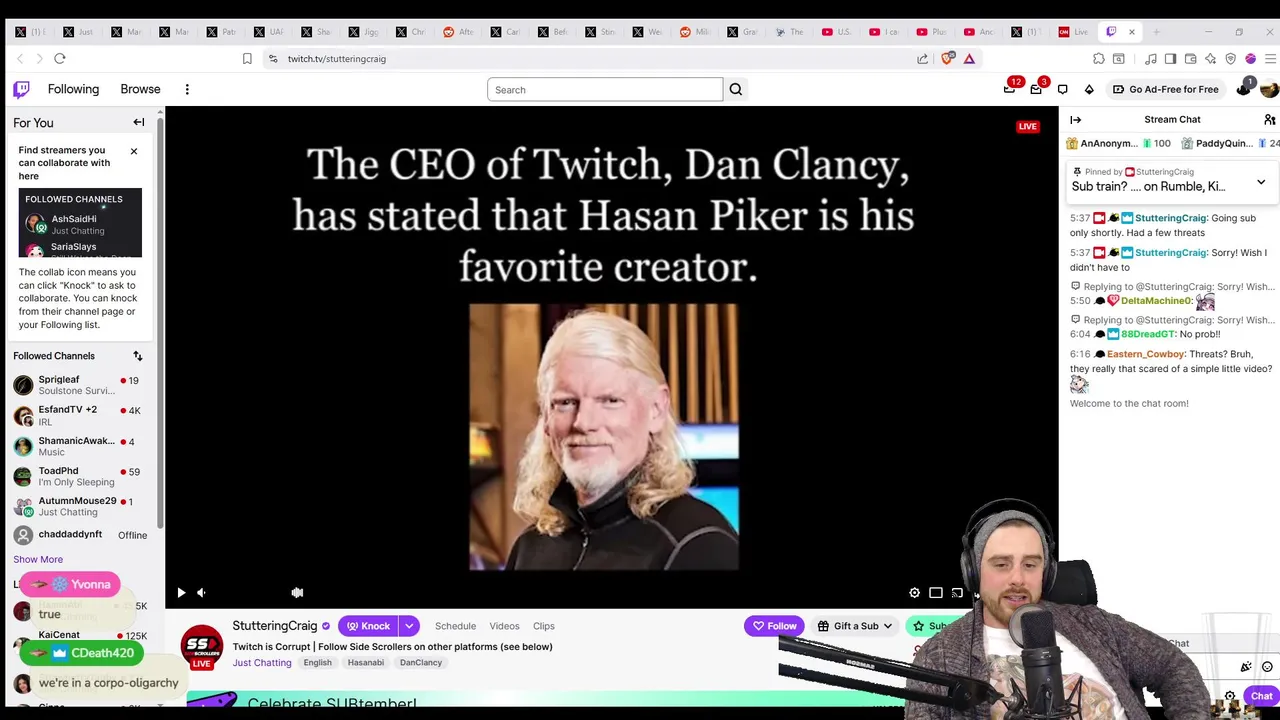Open the Brave Wallet icon
Viewport: 1280px width, 720px height.
click(x=1190, y=59)
